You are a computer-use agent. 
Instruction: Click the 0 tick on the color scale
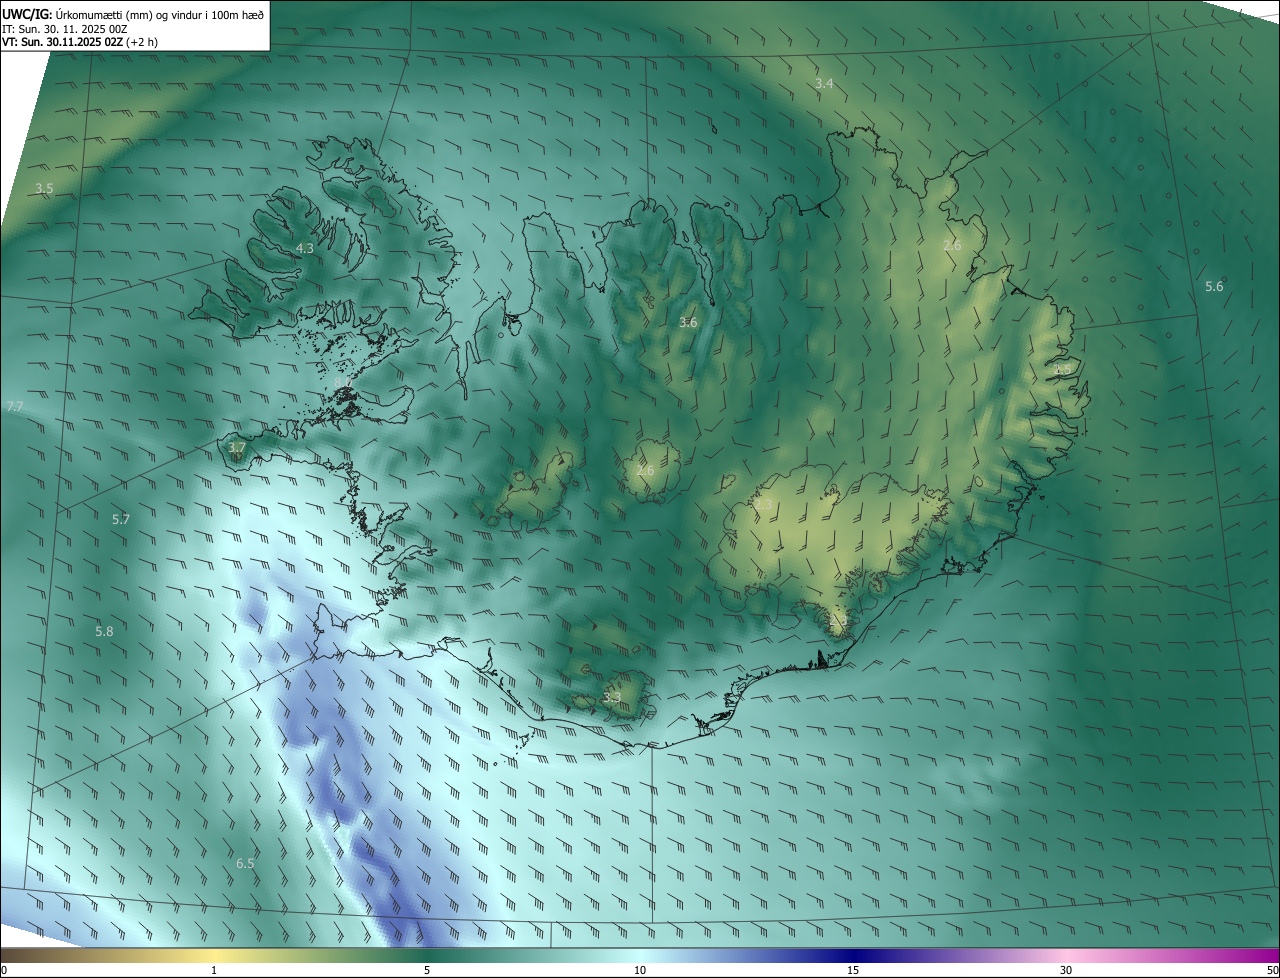coord(3,970)
